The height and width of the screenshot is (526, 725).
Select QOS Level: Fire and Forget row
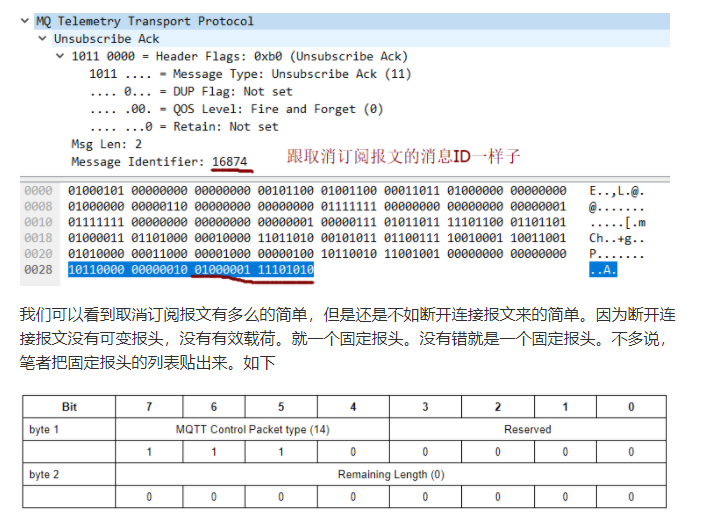236,109
